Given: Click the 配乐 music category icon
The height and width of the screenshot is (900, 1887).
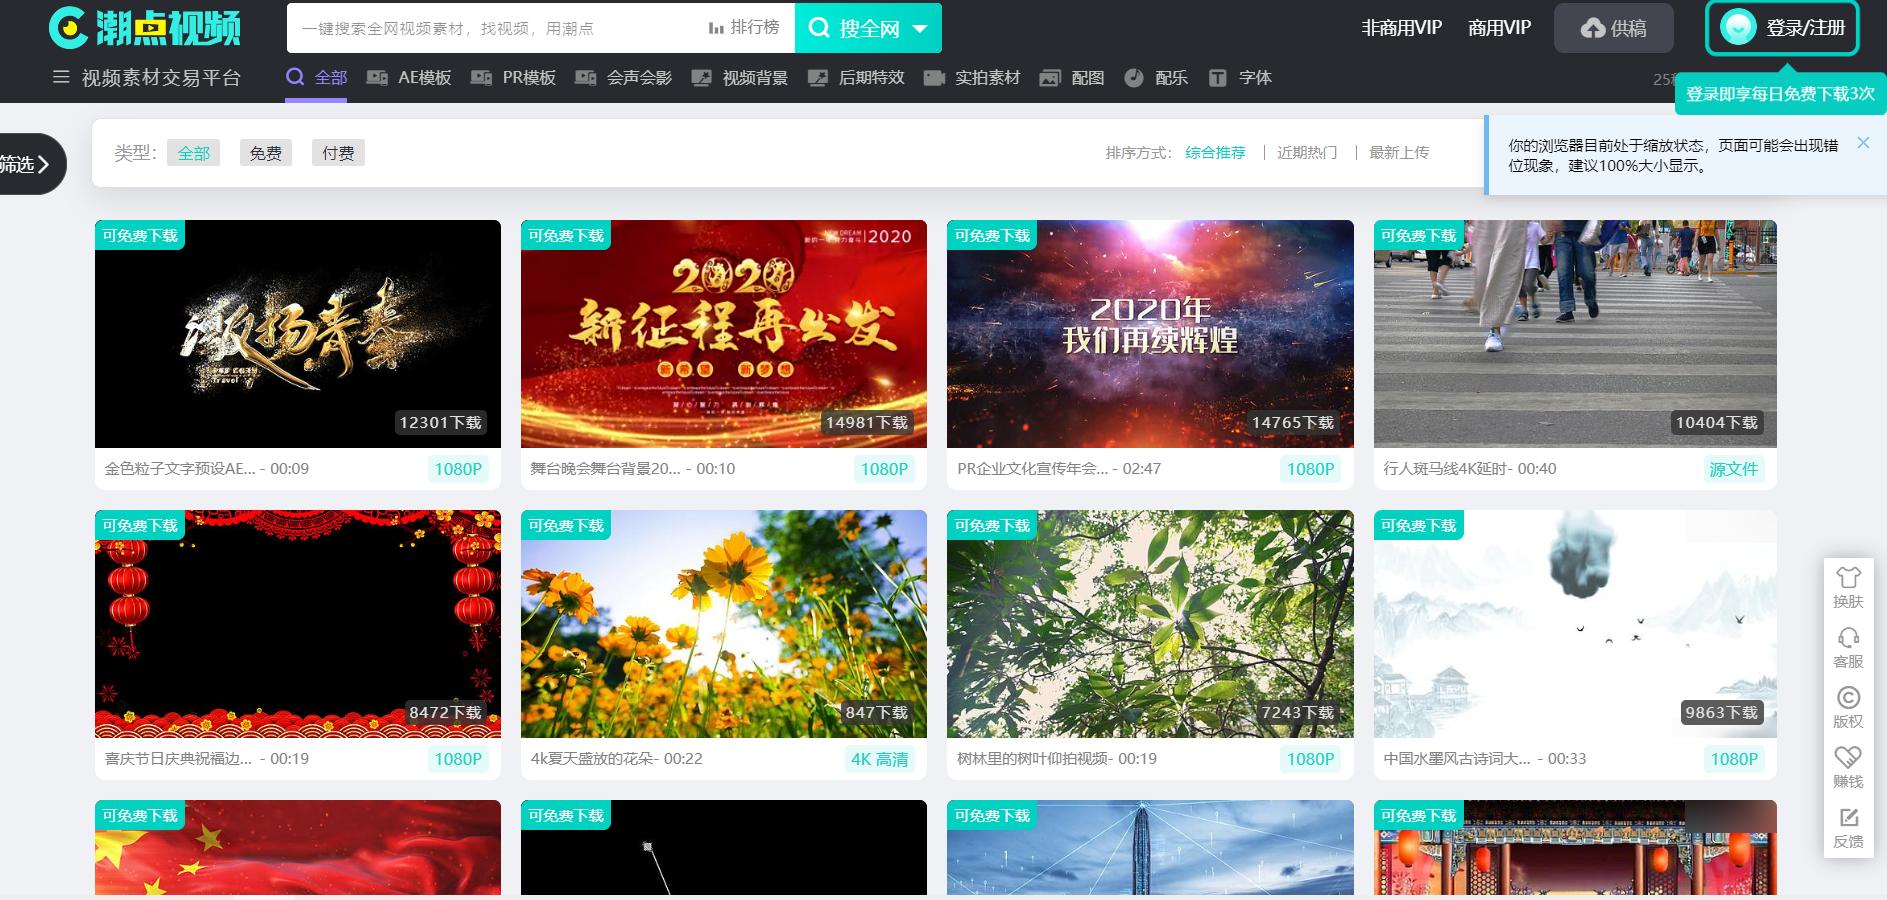Looking at the screenshot, I should click(x=1133, y=77).
